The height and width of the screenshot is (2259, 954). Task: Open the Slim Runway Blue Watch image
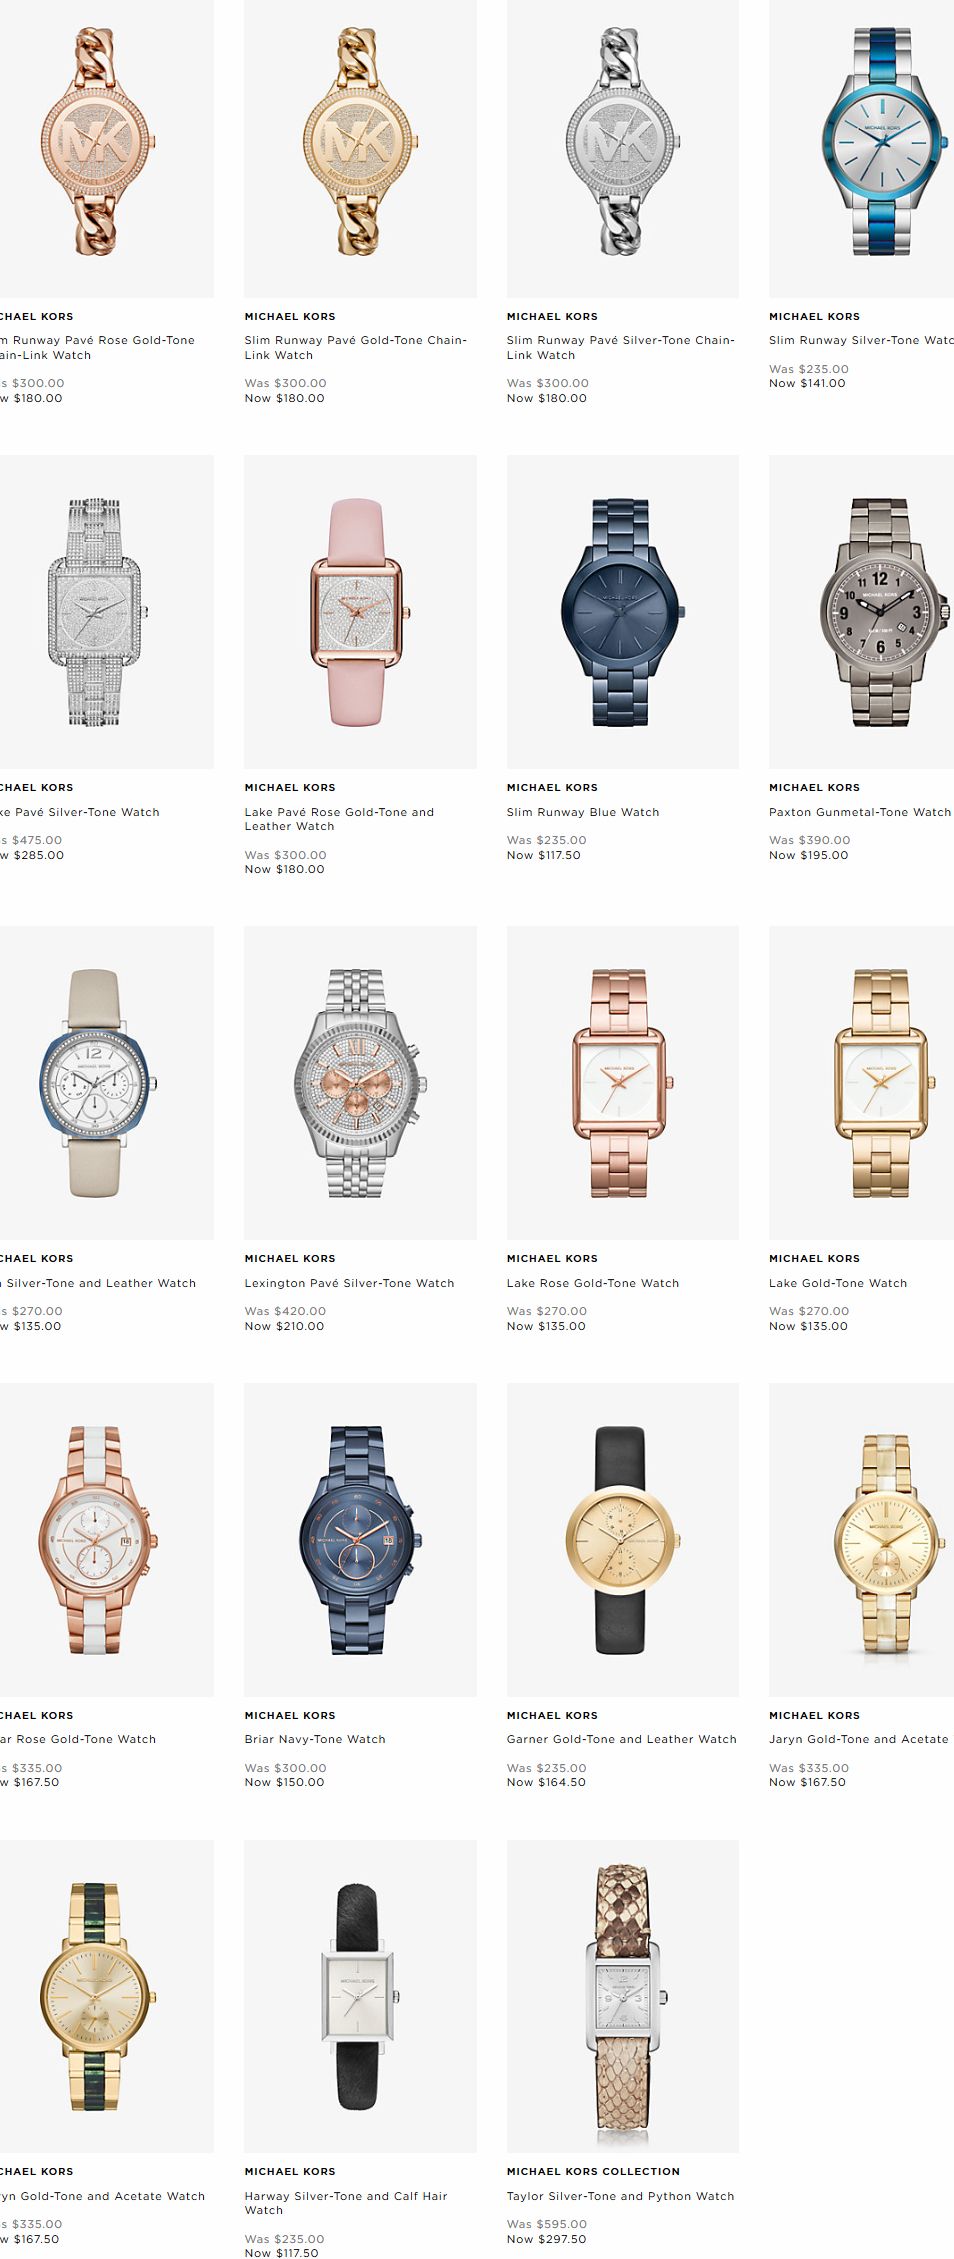coord(622,611)
